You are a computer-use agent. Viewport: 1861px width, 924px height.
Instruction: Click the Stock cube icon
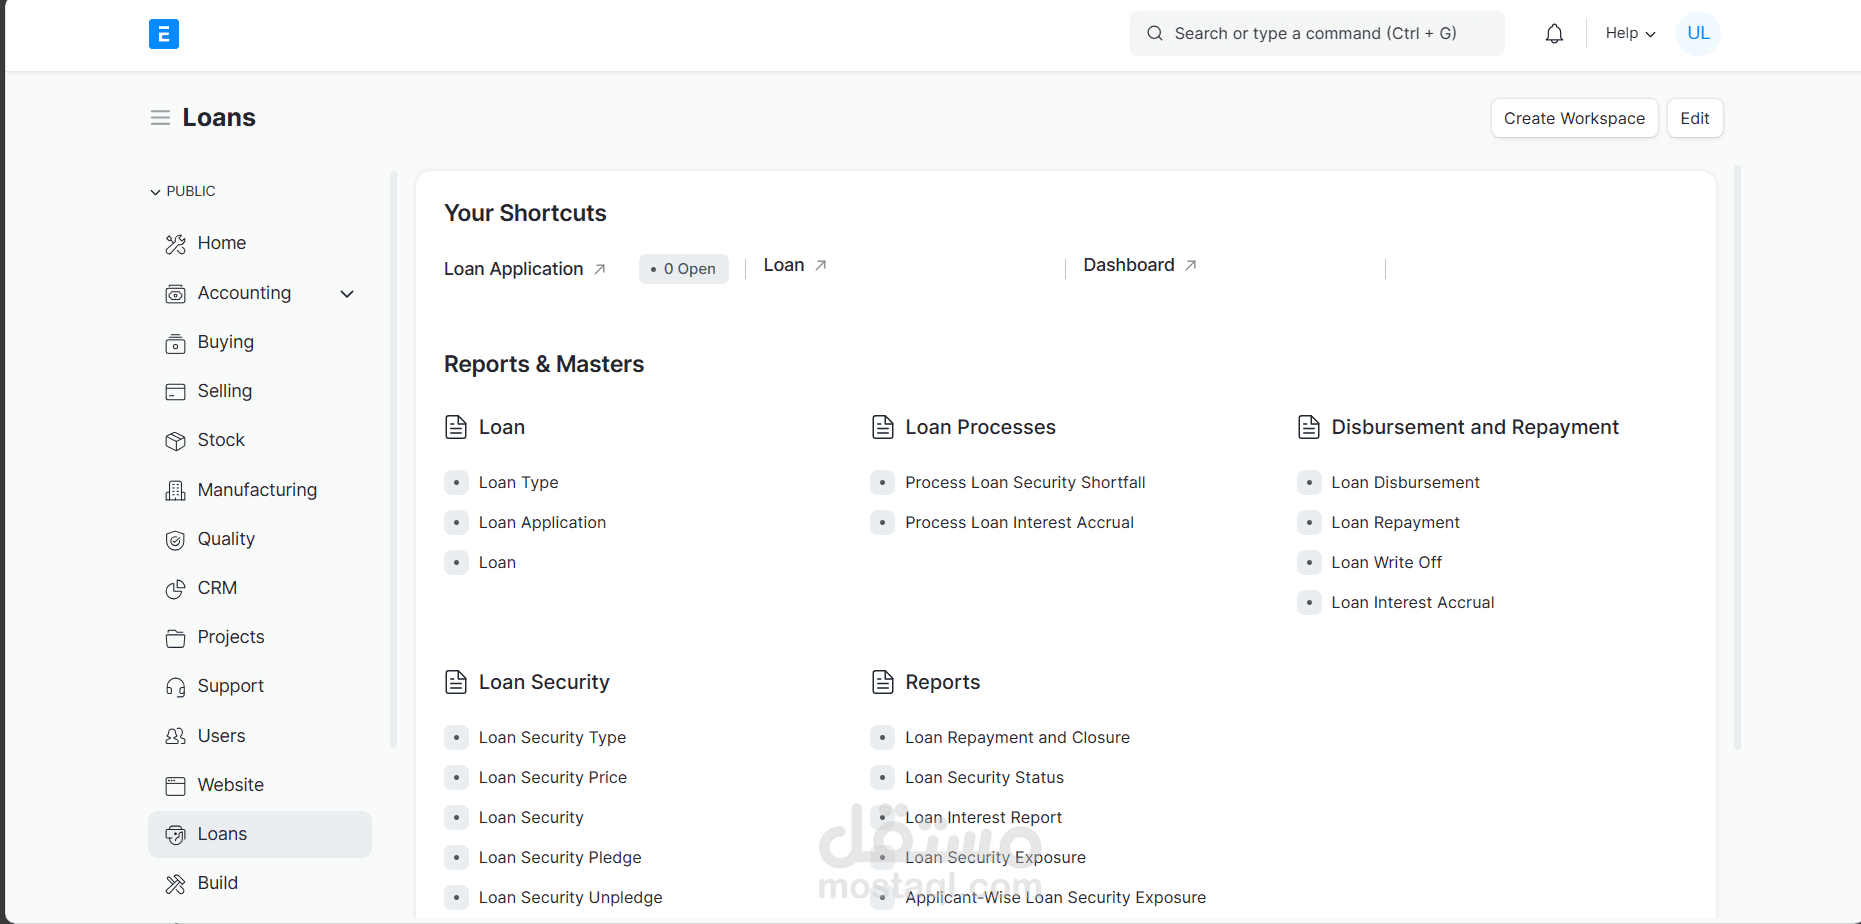[x=175, y=441]
